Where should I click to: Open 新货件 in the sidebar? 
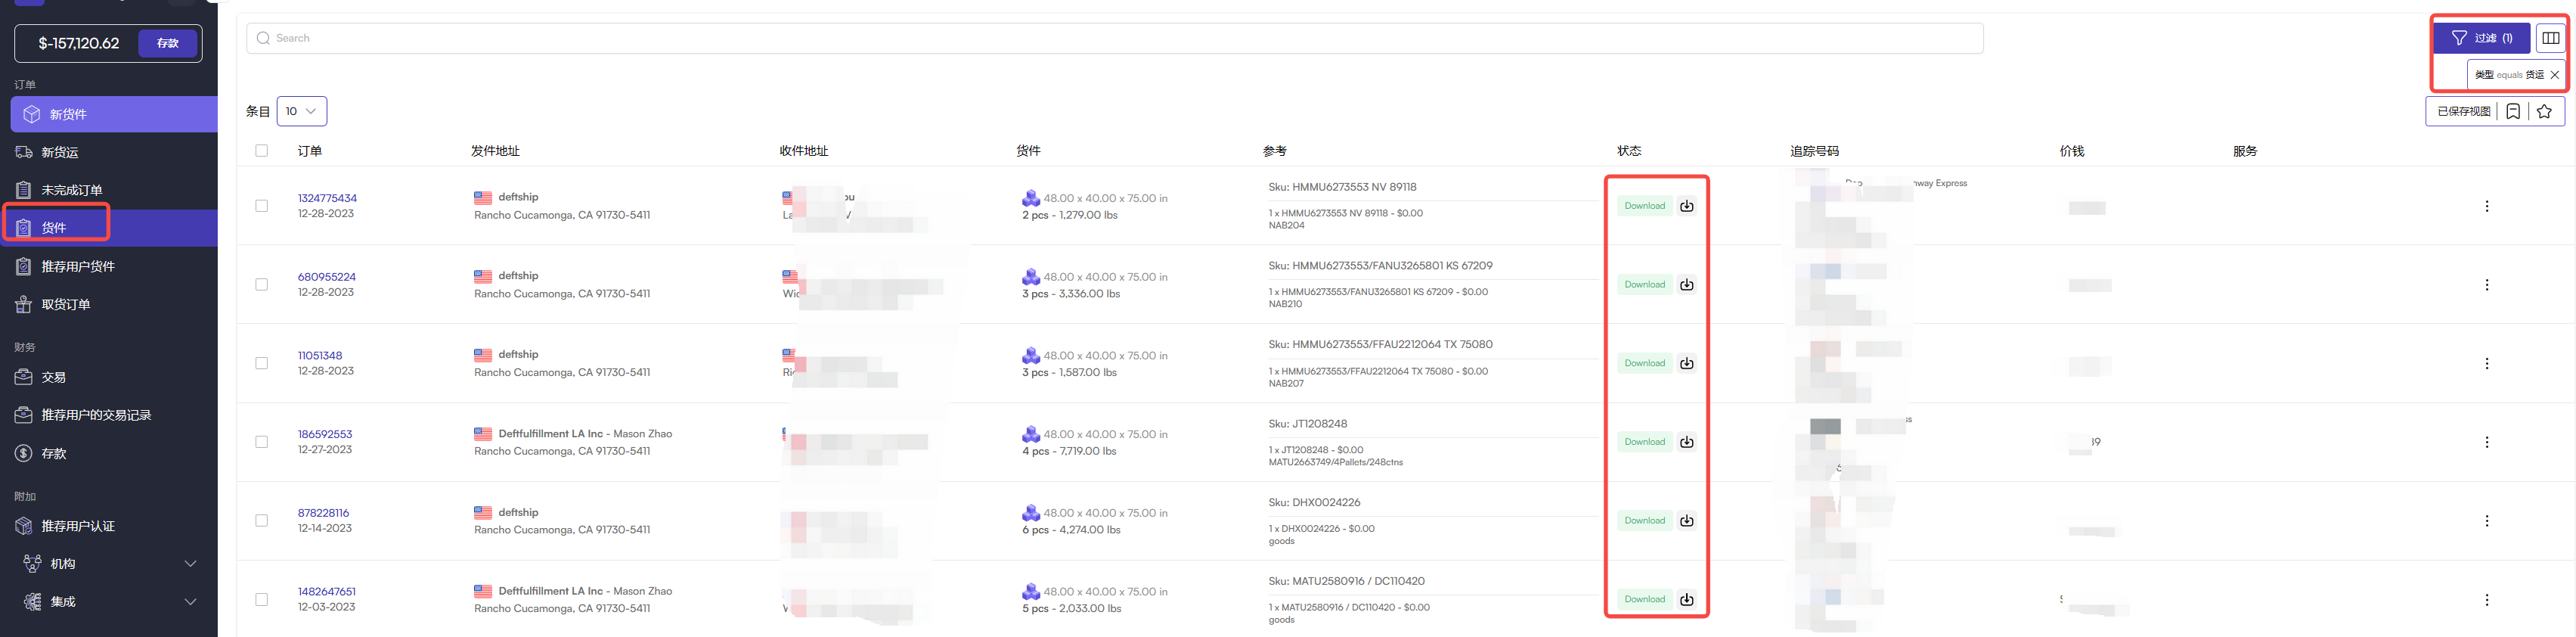tap(114, 114)
